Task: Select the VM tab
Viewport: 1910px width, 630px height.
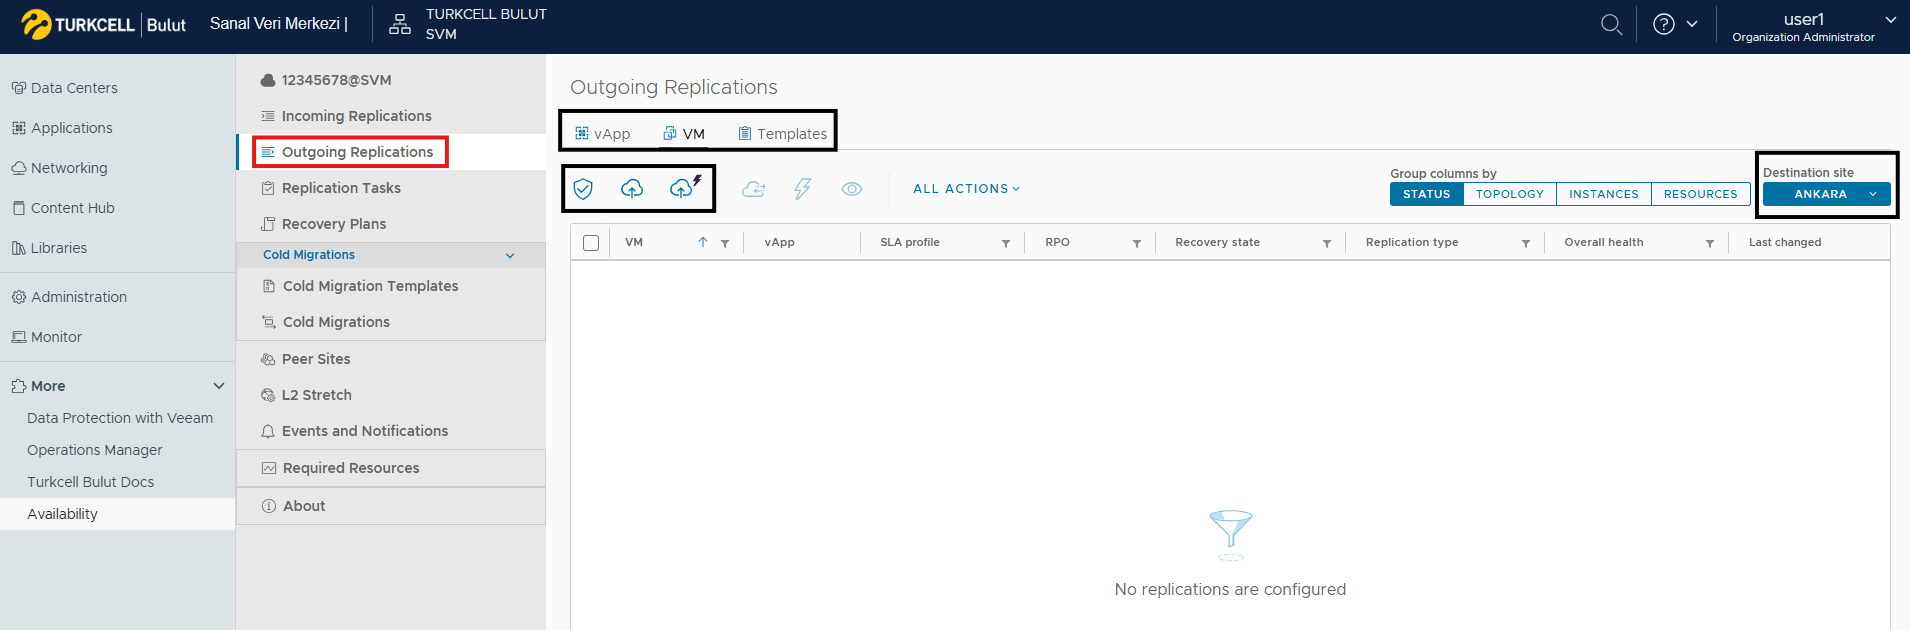Action: (684, 134)
